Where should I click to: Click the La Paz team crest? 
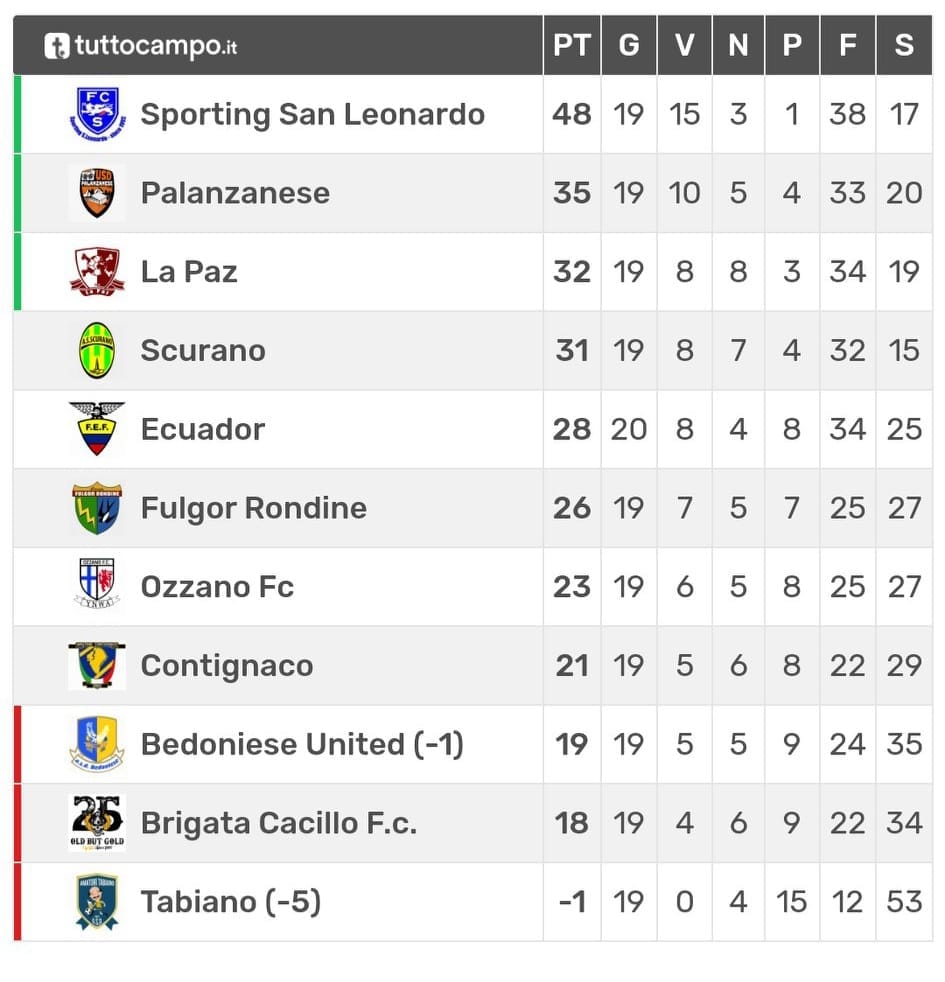point(97,272)
